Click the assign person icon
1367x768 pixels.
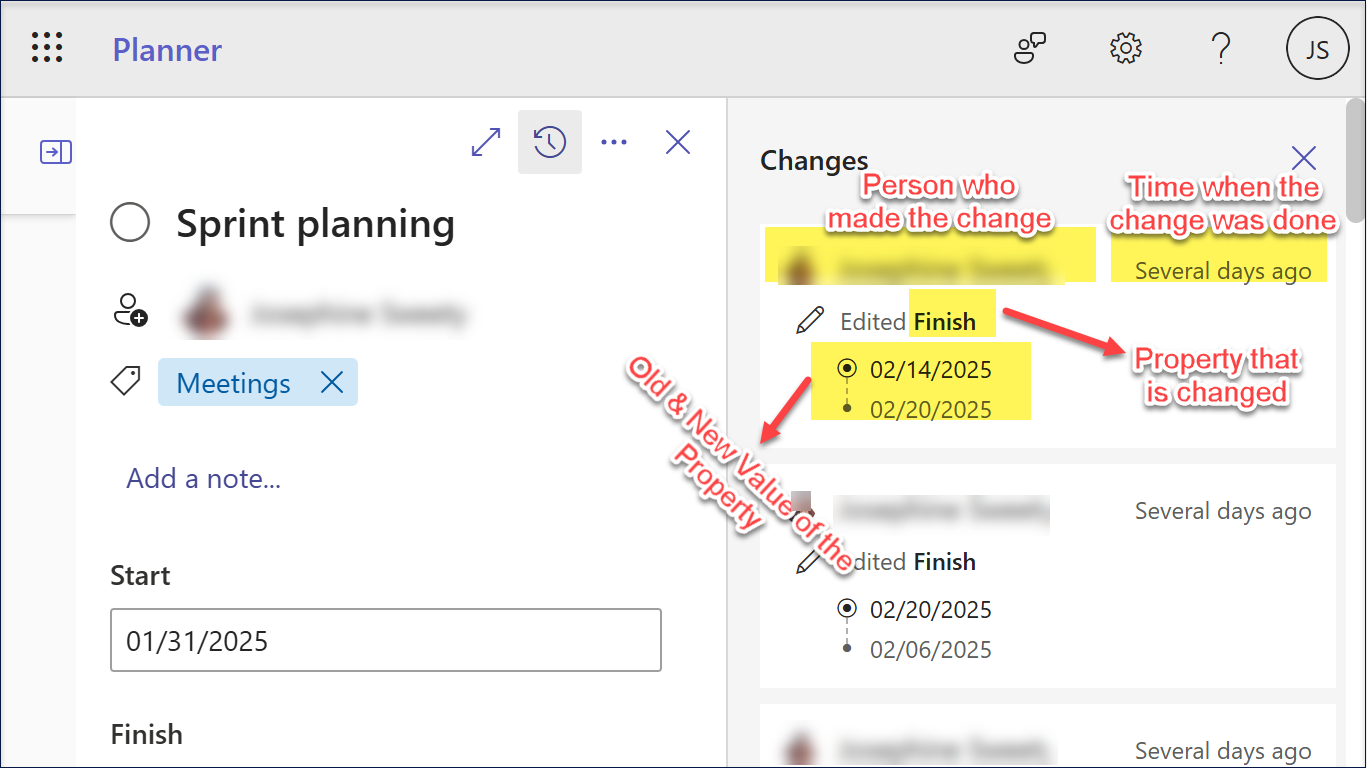[x=130, y=311]
